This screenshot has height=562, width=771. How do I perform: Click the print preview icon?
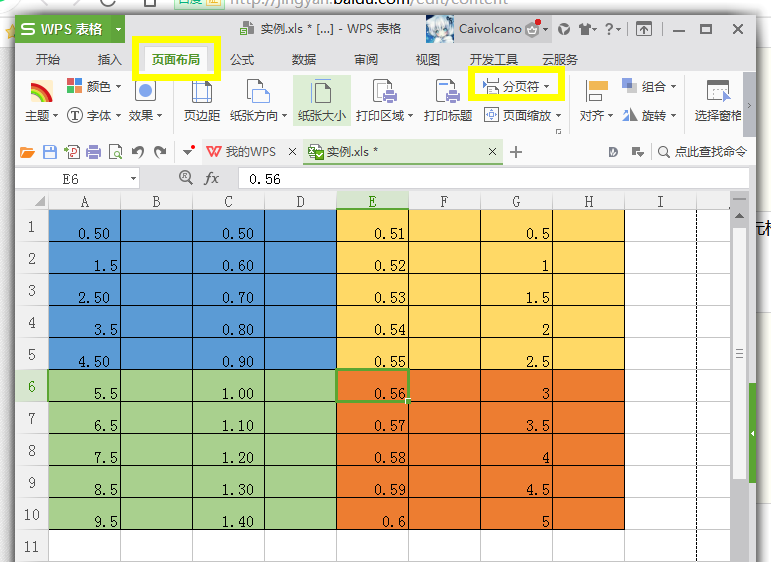116,152
